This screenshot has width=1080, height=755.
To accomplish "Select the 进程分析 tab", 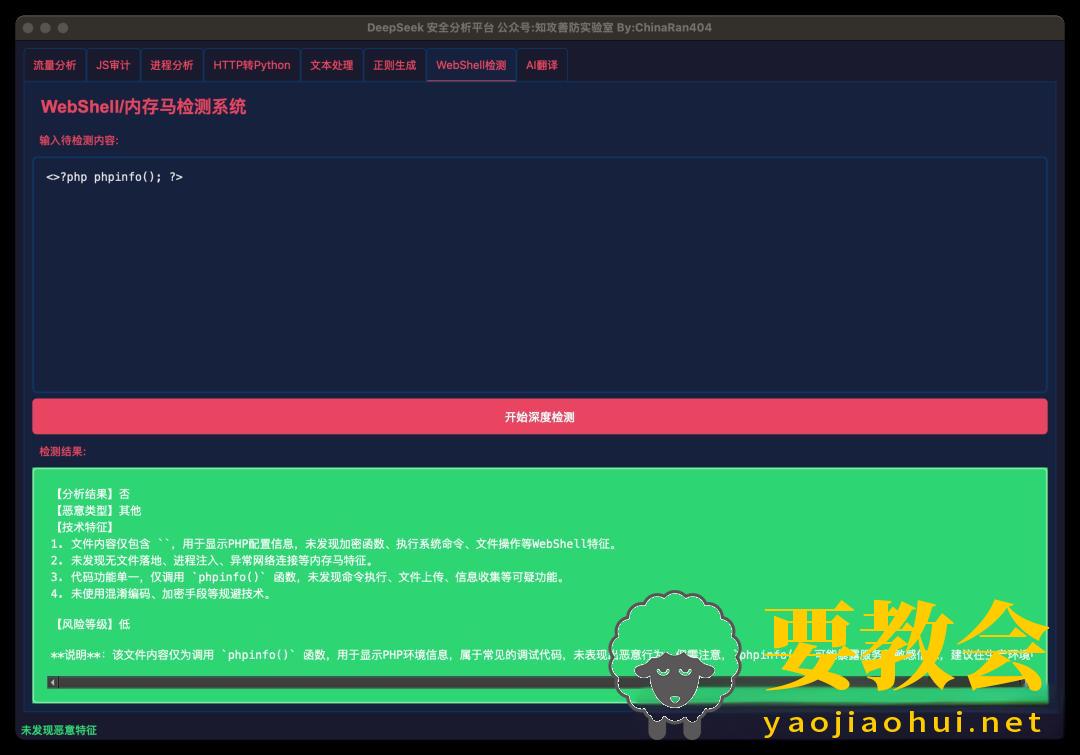I will [x=172, y=65].
